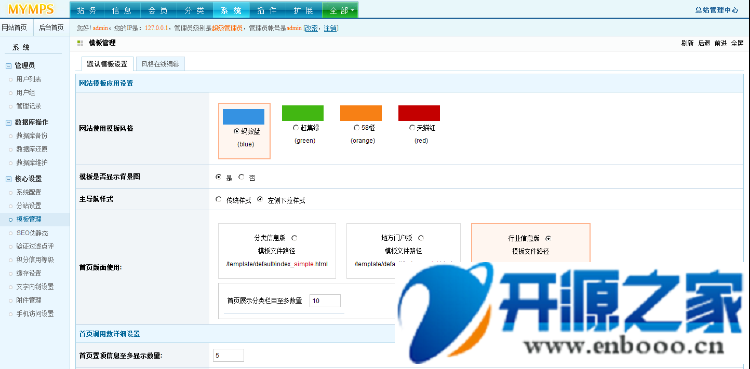Image resolution: width=750 pixels, height=369 pixels.
Task: Collapse the 核心设置 sidebar group
Action: 9,179
